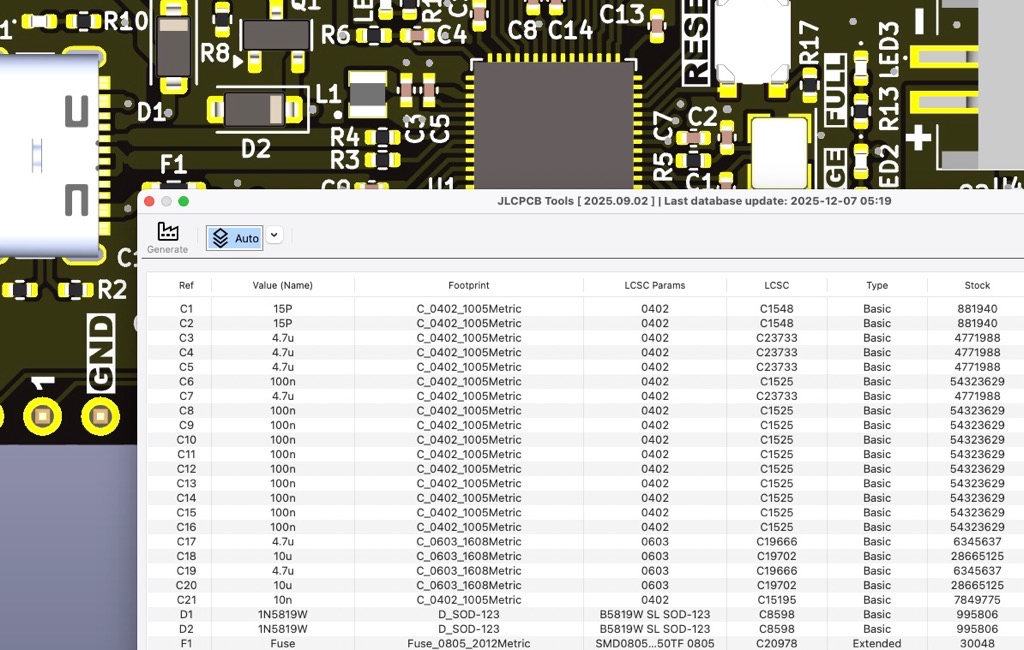Minimize the JLCPCB Tools window
This screenshot has height=650, width=1024.
tap(167, 201)
